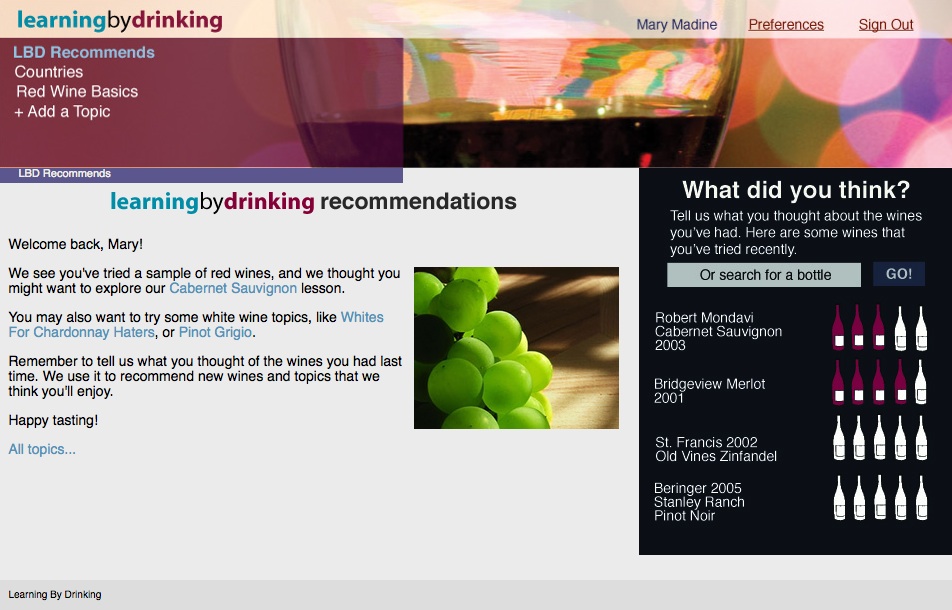This screenshot has height=610, width=952.
Task: Open the Countries topic
Action: point(49,72)
